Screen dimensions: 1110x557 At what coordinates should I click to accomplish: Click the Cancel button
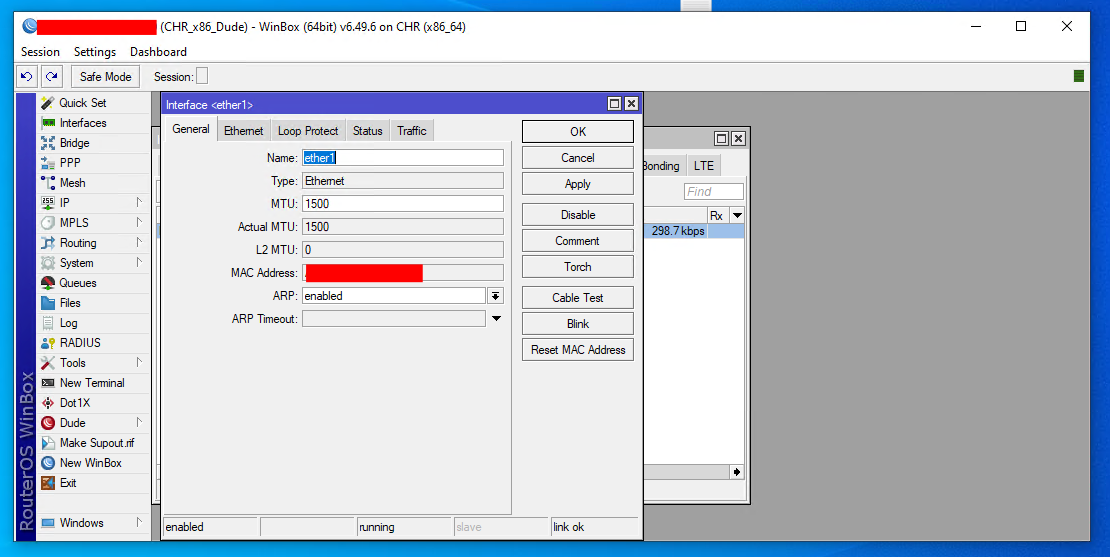coord(578,158)
